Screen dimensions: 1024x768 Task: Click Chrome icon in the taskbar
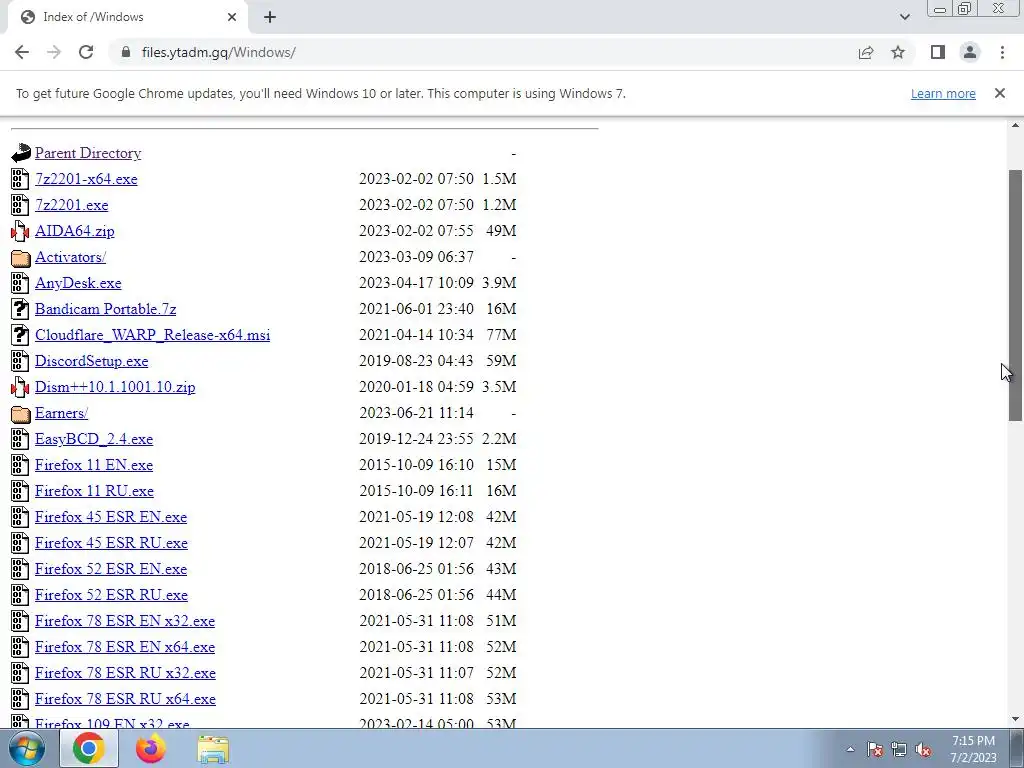coord(89,748)
